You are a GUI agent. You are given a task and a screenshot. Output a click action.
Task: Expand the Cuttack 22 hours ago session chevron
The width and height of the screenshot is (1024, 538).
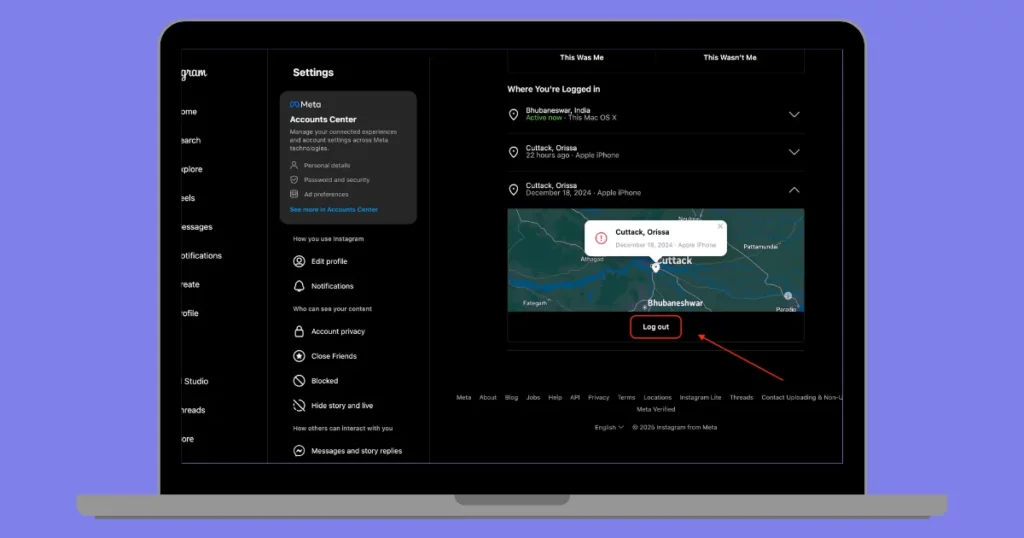pos(794,152)
